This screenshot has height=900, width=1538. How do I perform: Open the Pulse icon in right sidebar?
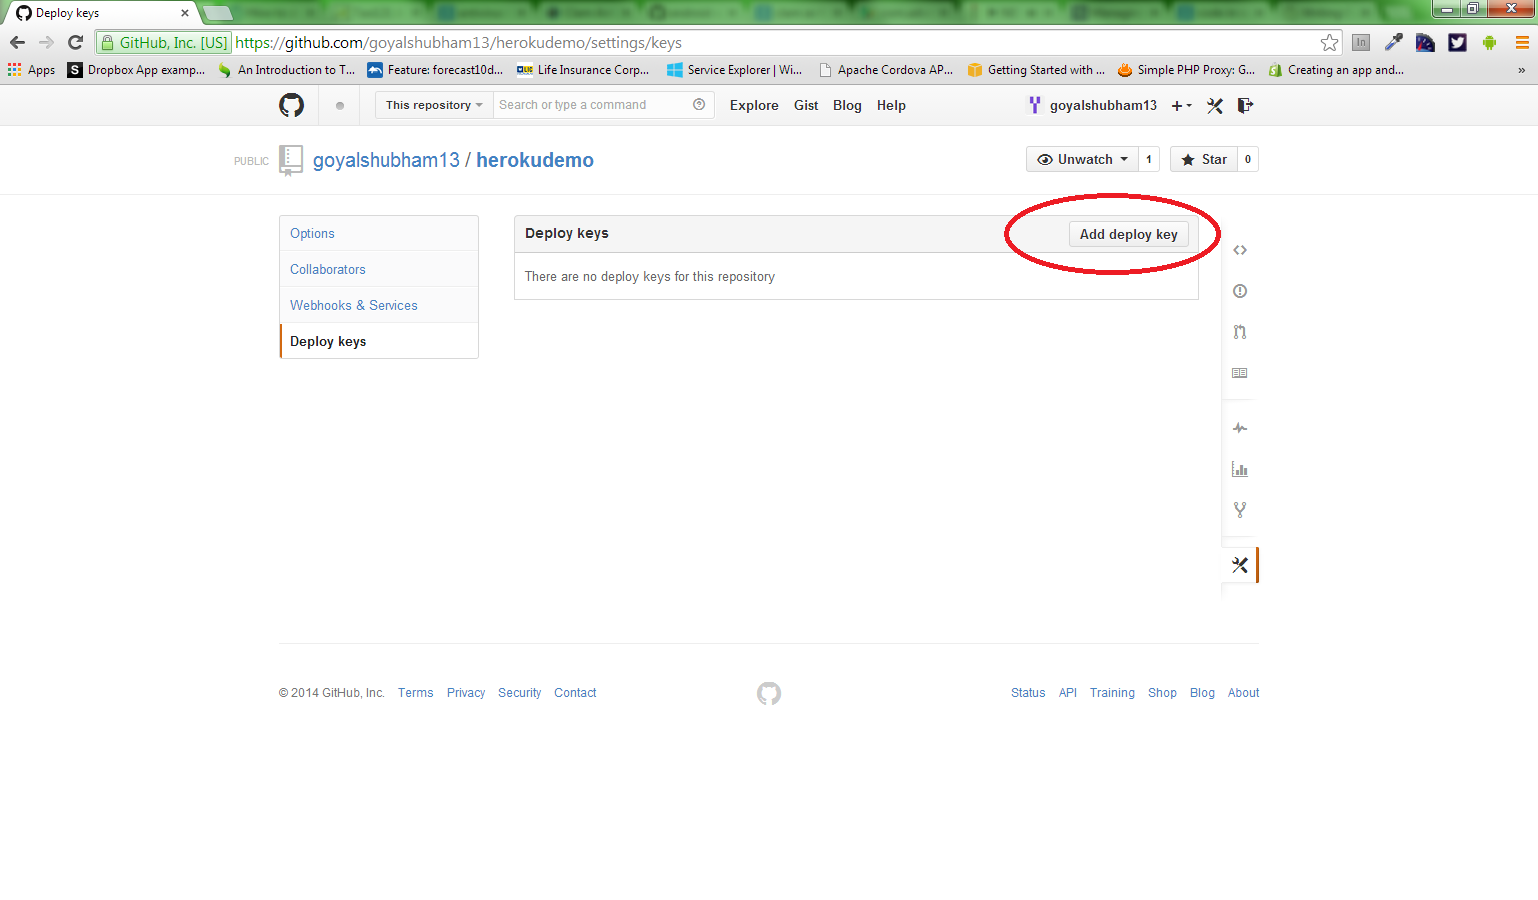[1240, 428]
